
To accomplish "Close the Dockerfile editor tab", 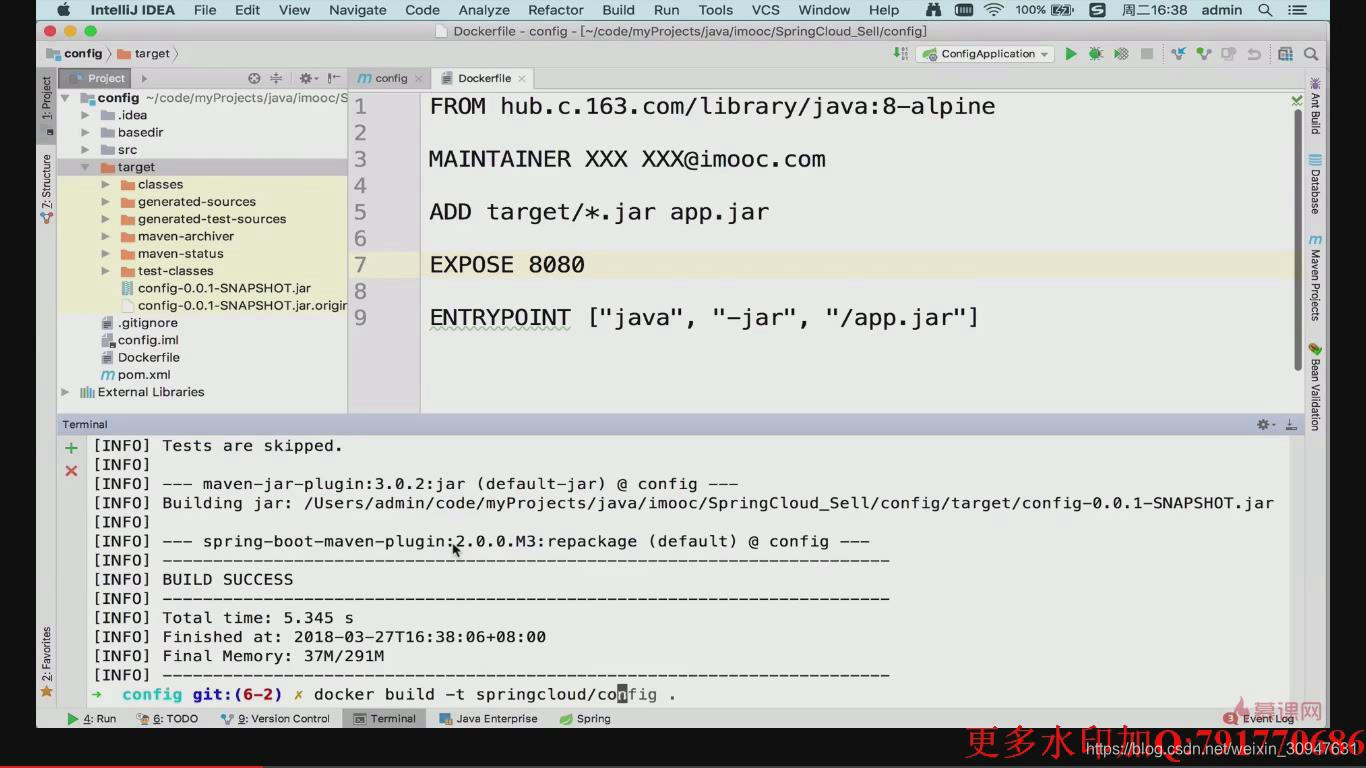I will 522,78.
